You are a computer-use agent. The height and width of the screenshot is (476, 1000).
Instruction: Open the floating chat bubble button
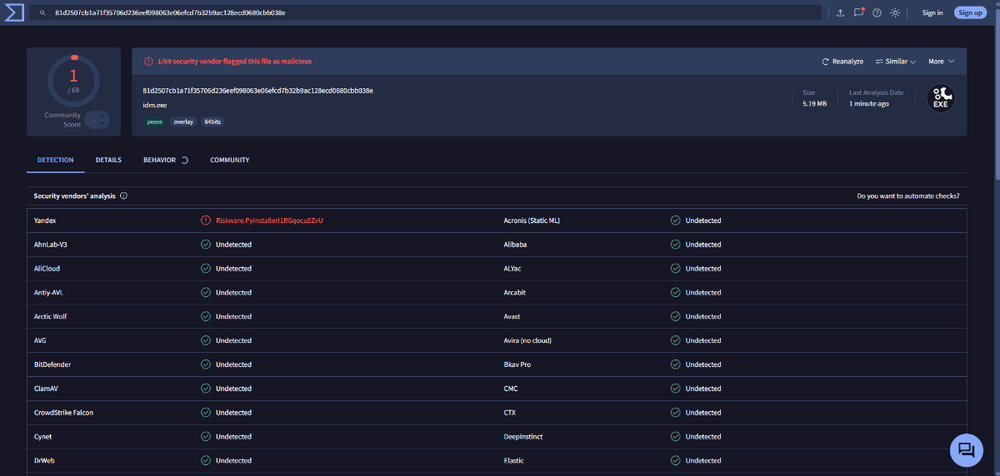(x=966, y=450)
